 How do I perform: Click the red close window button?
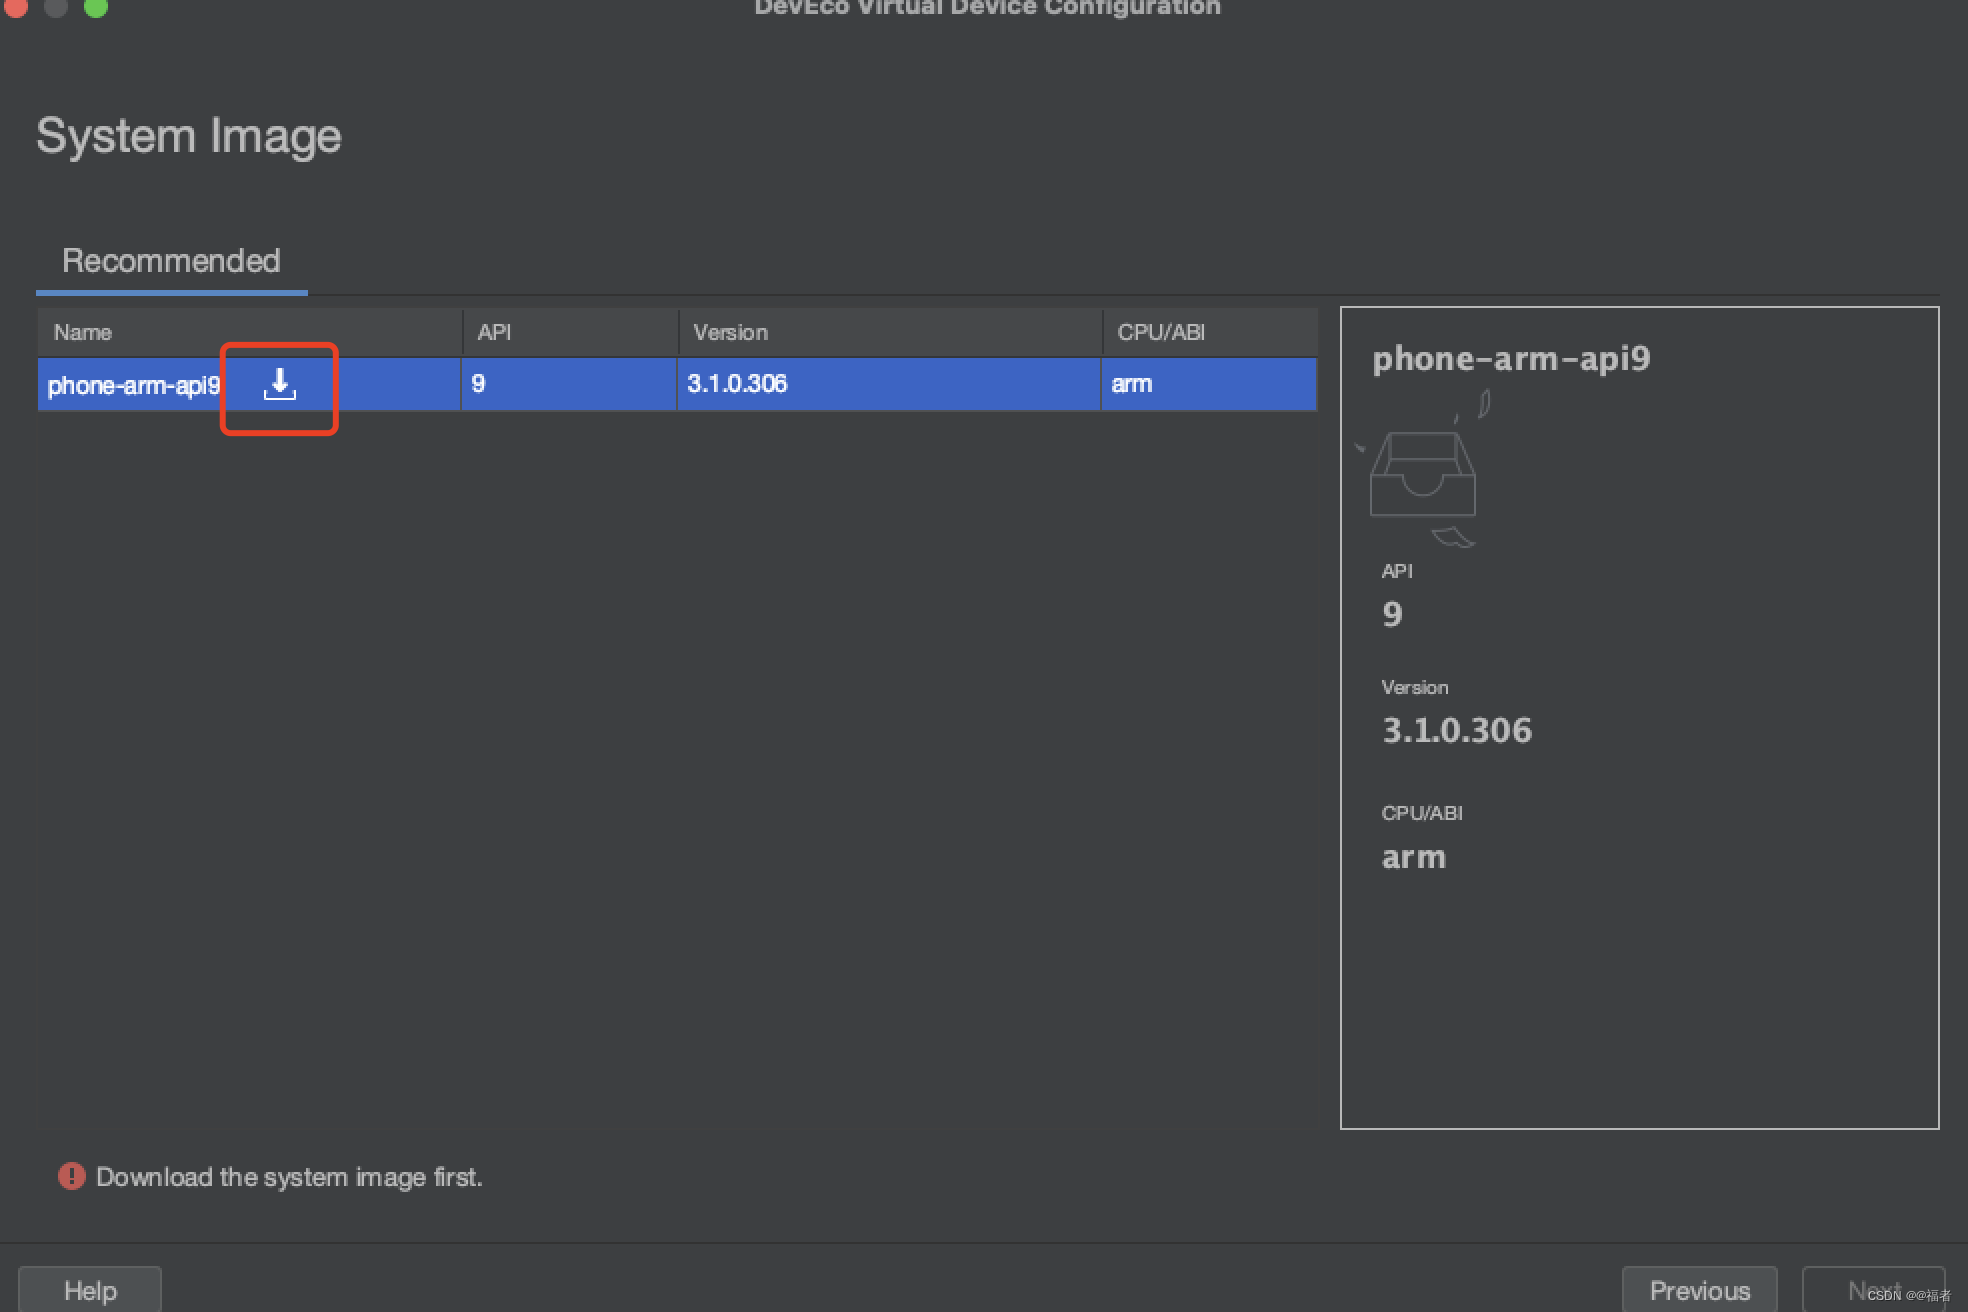16,7
